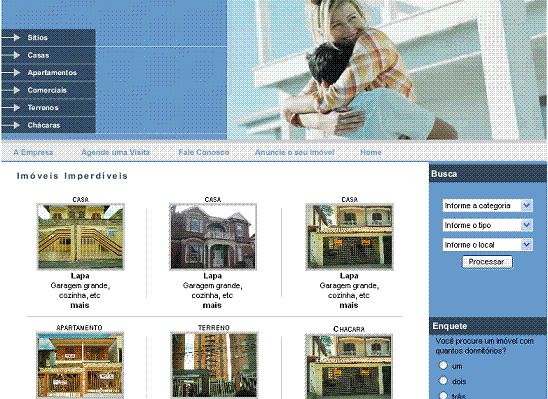Viewport: 548px width, 399px height.
Task: Open 'Fale Conosco' link
Action: (x=204, y=152)
